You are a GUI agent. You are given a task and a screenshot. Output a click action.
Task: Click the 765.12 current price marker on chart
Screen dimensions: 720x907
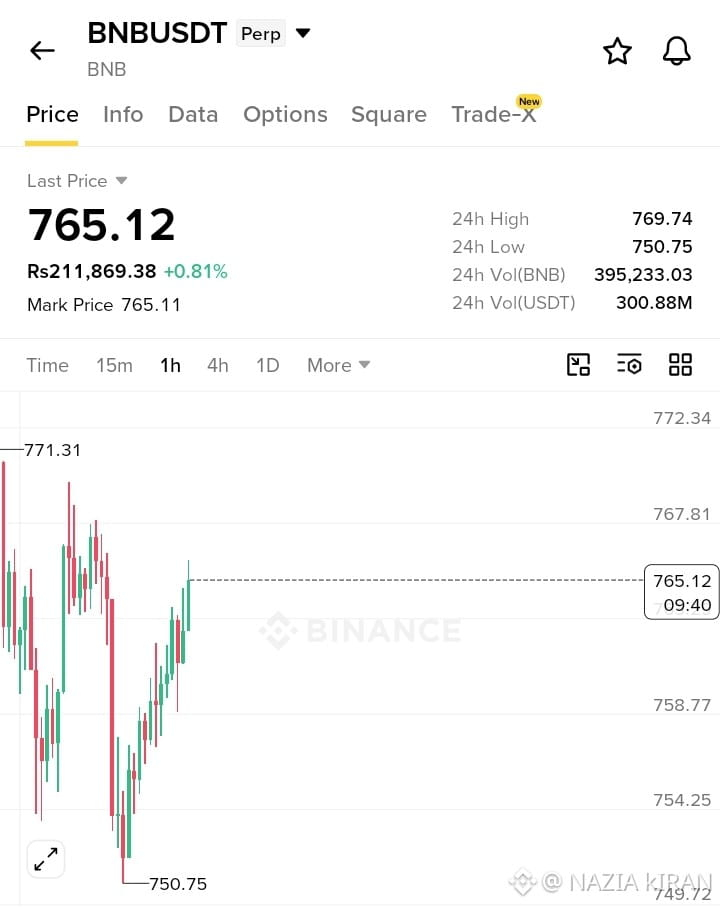coord(682,592)
